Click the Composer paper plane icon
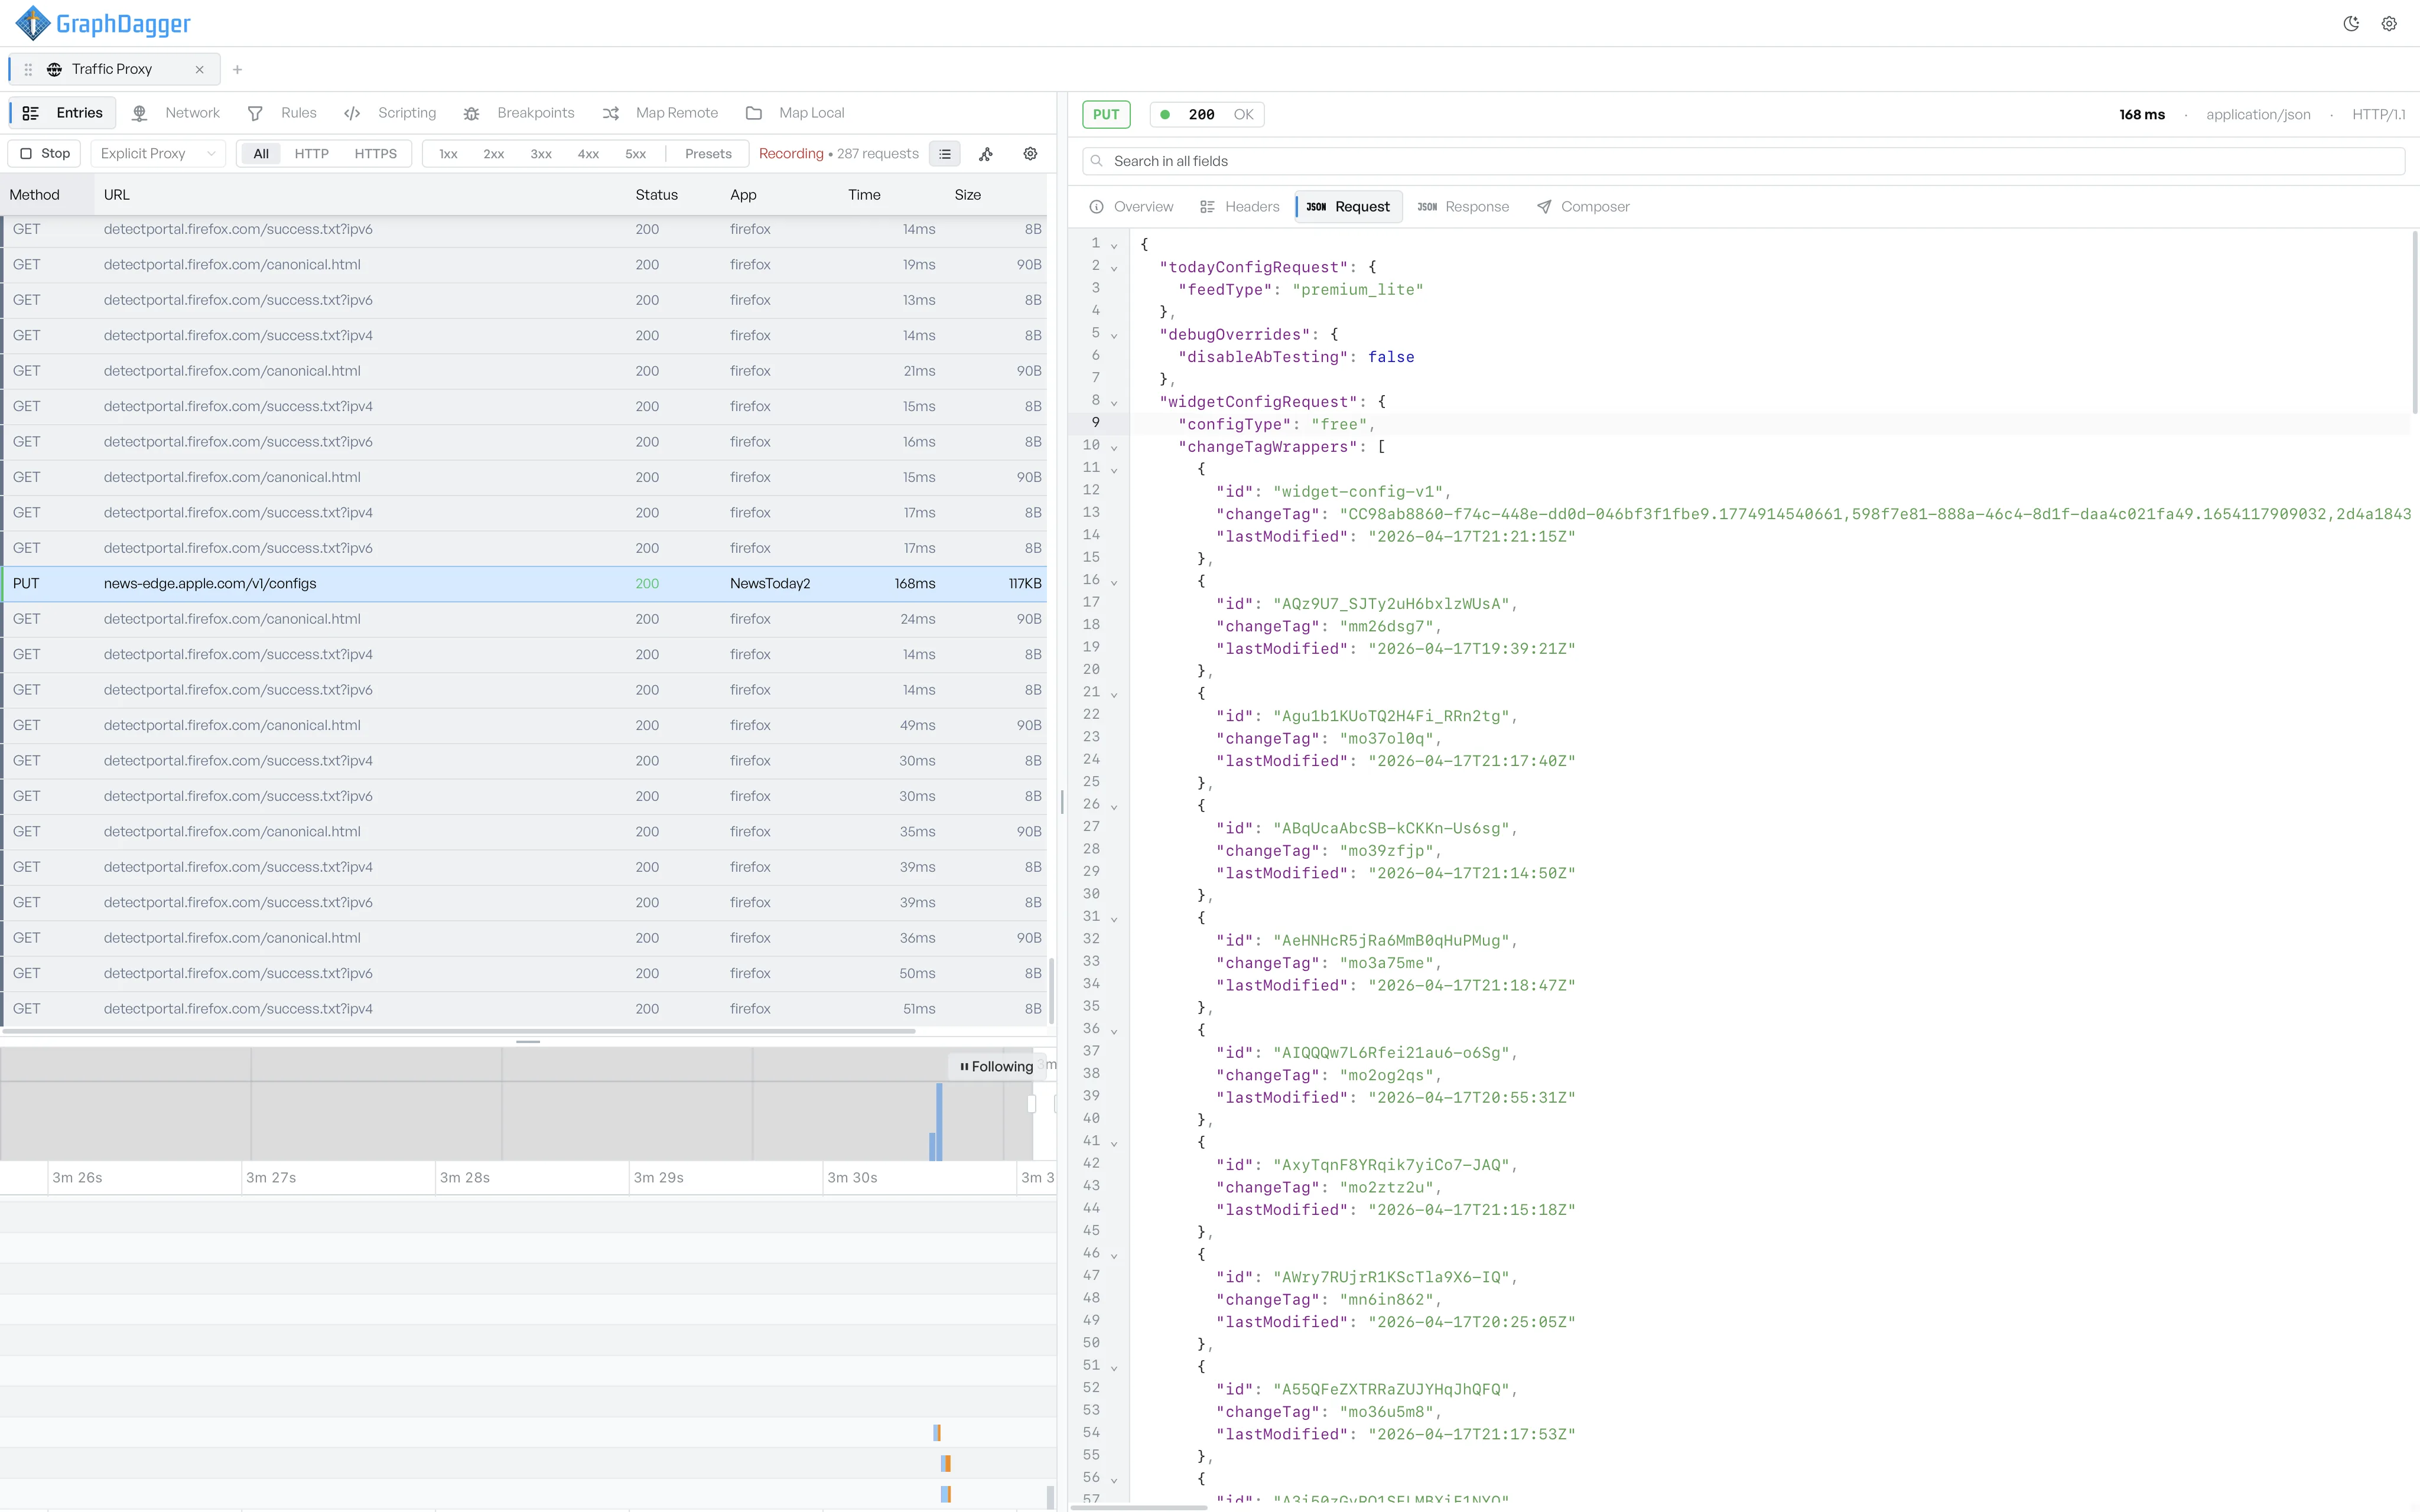 [1544, 207]
